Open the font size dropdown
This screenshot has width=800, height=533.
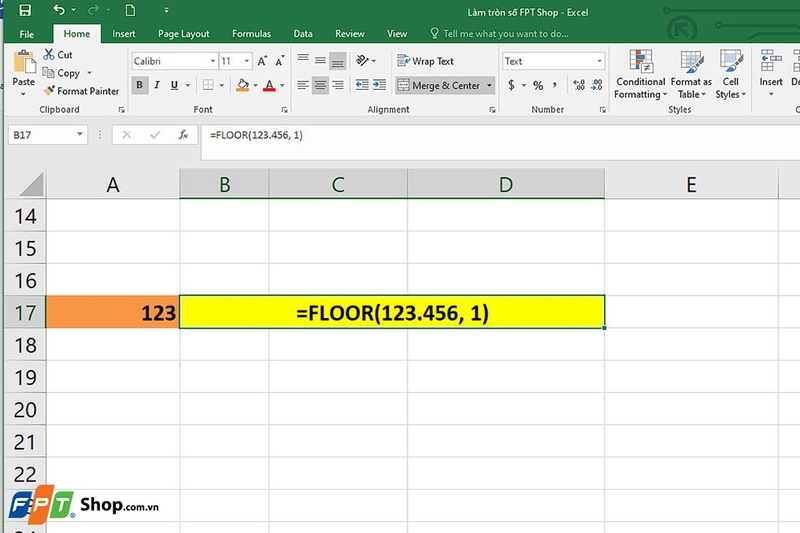(247, 61)
